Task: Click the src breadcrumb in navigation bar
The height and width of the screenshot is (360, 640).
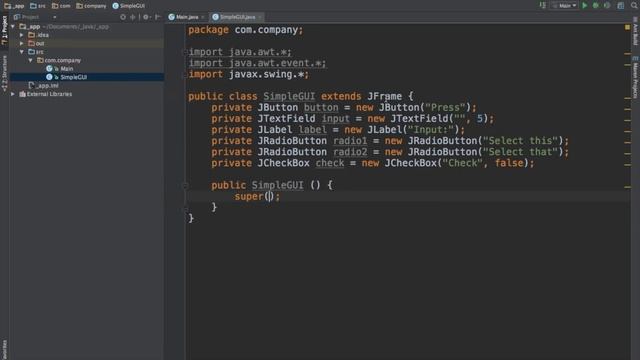Action: (x=38, y=6)
